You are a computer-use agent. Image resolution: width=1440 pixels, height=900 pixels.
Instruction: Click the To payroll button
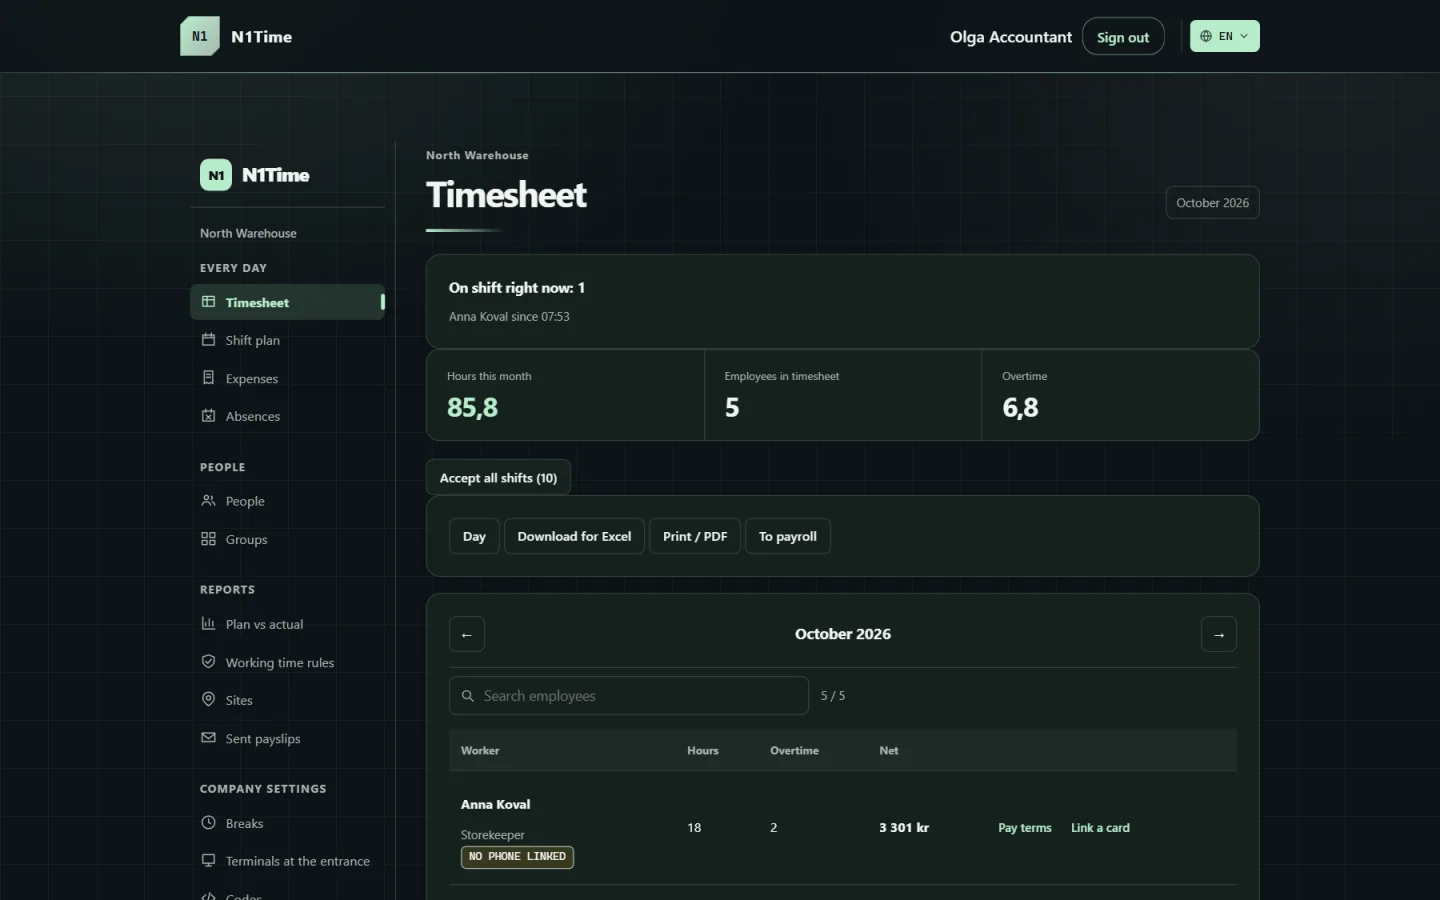[x=788, y=536]
